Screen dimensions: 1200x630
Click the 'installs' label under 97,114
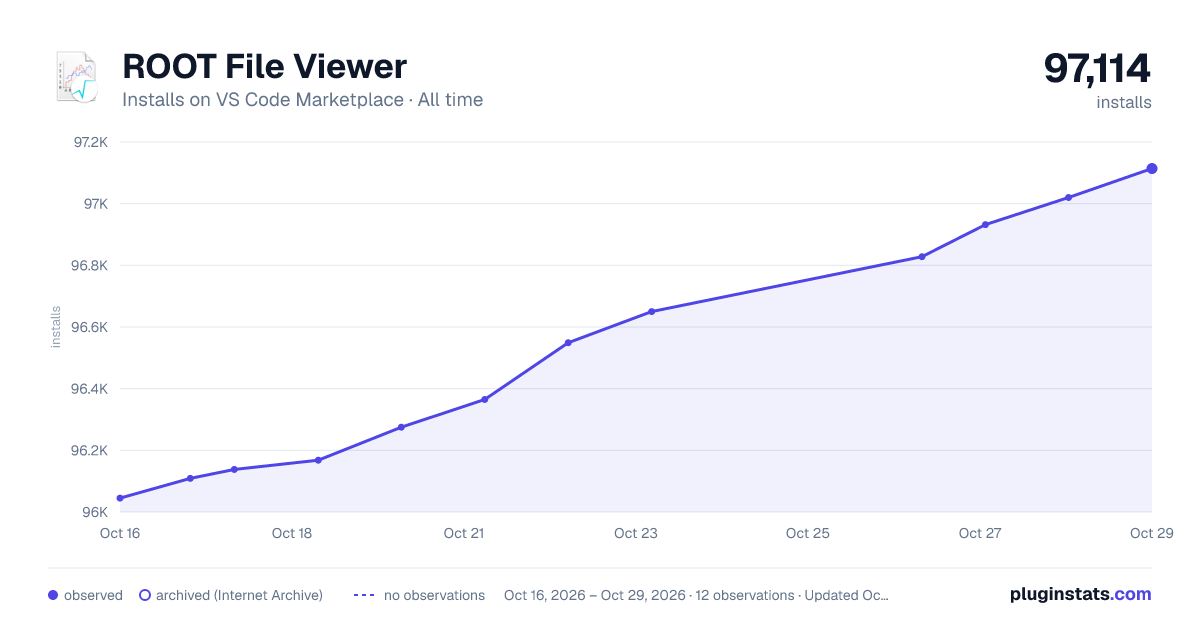click(x=1124, y=103)
